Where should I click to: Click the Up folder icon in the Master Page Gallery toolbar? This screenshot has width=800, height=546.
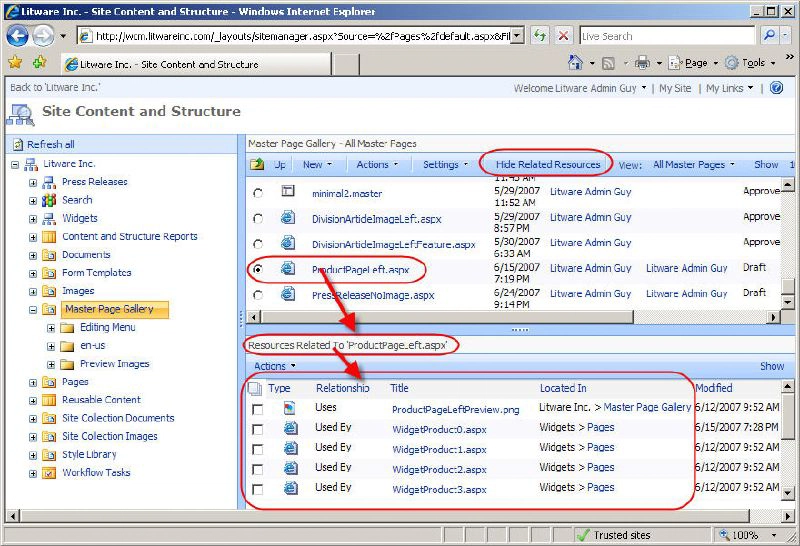click(257, 164)
